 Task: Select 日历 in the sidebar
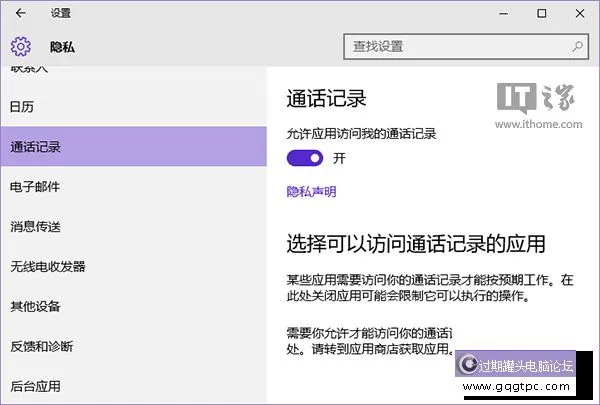[x=22, y=106]
